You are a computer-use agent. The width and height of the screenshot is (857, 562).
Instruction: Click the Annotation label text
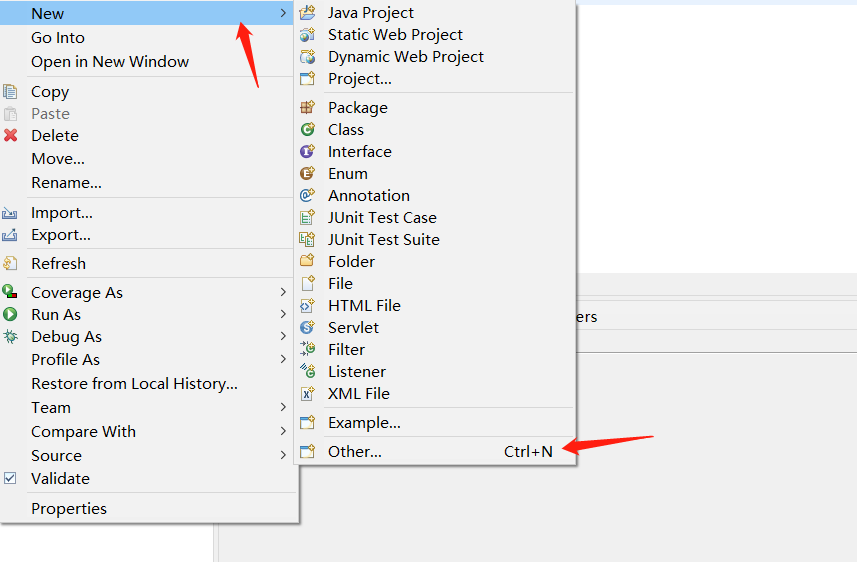(x=369, y=196)
